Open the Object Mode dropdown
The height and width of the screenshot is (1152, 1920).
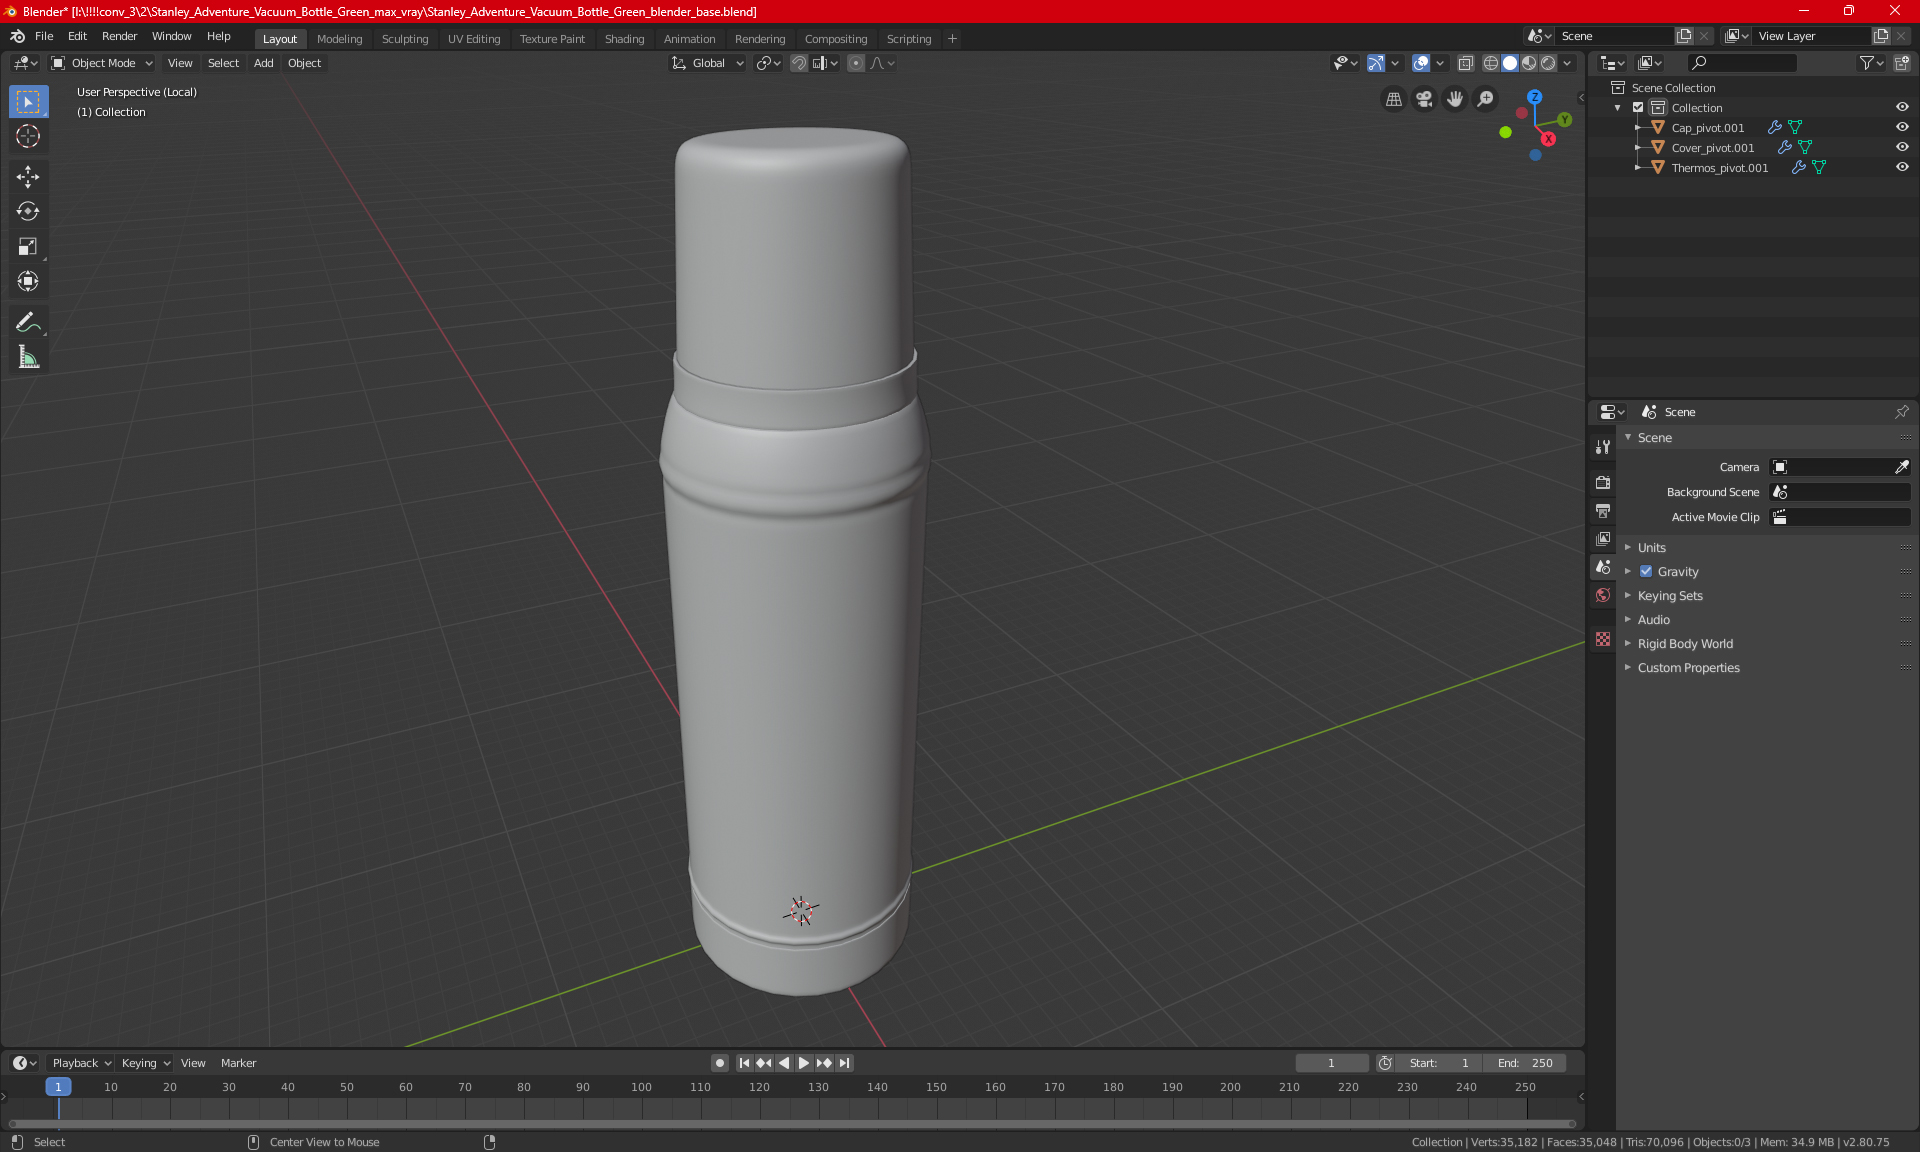(x=102, y=63)
